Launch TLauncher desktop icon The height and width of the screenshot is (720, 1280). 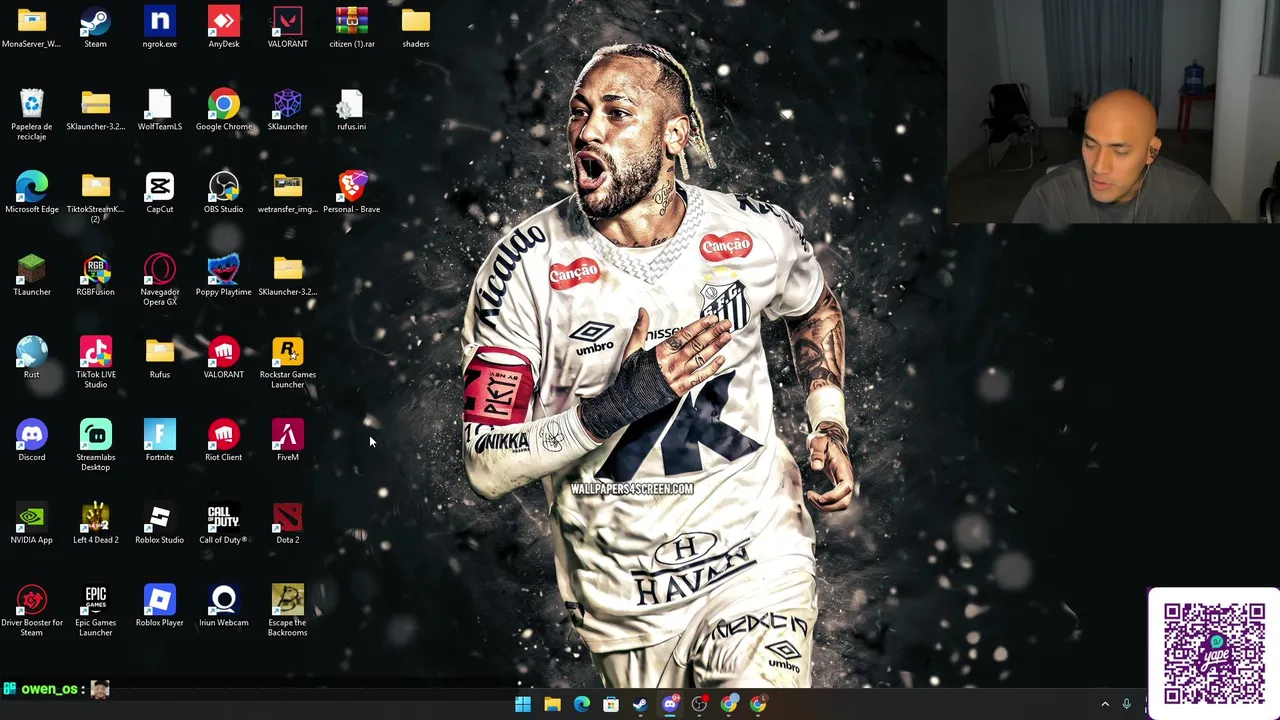point(31,275)
